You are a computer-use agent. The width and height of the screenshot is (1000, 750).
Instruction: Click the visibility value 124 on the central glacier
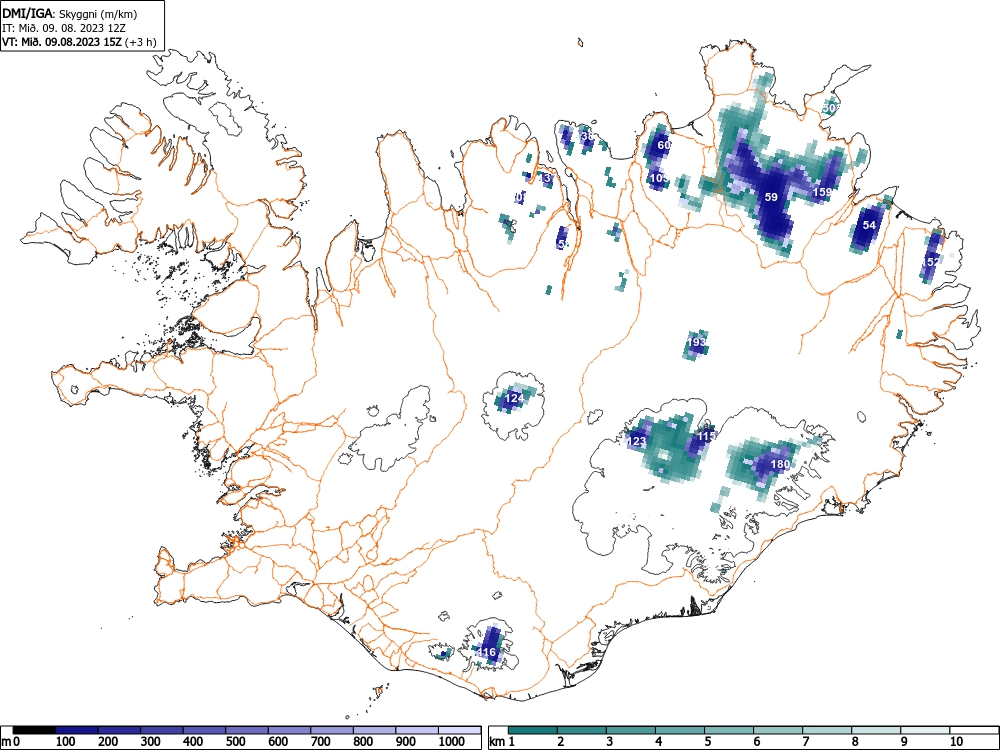coord(514,399)
